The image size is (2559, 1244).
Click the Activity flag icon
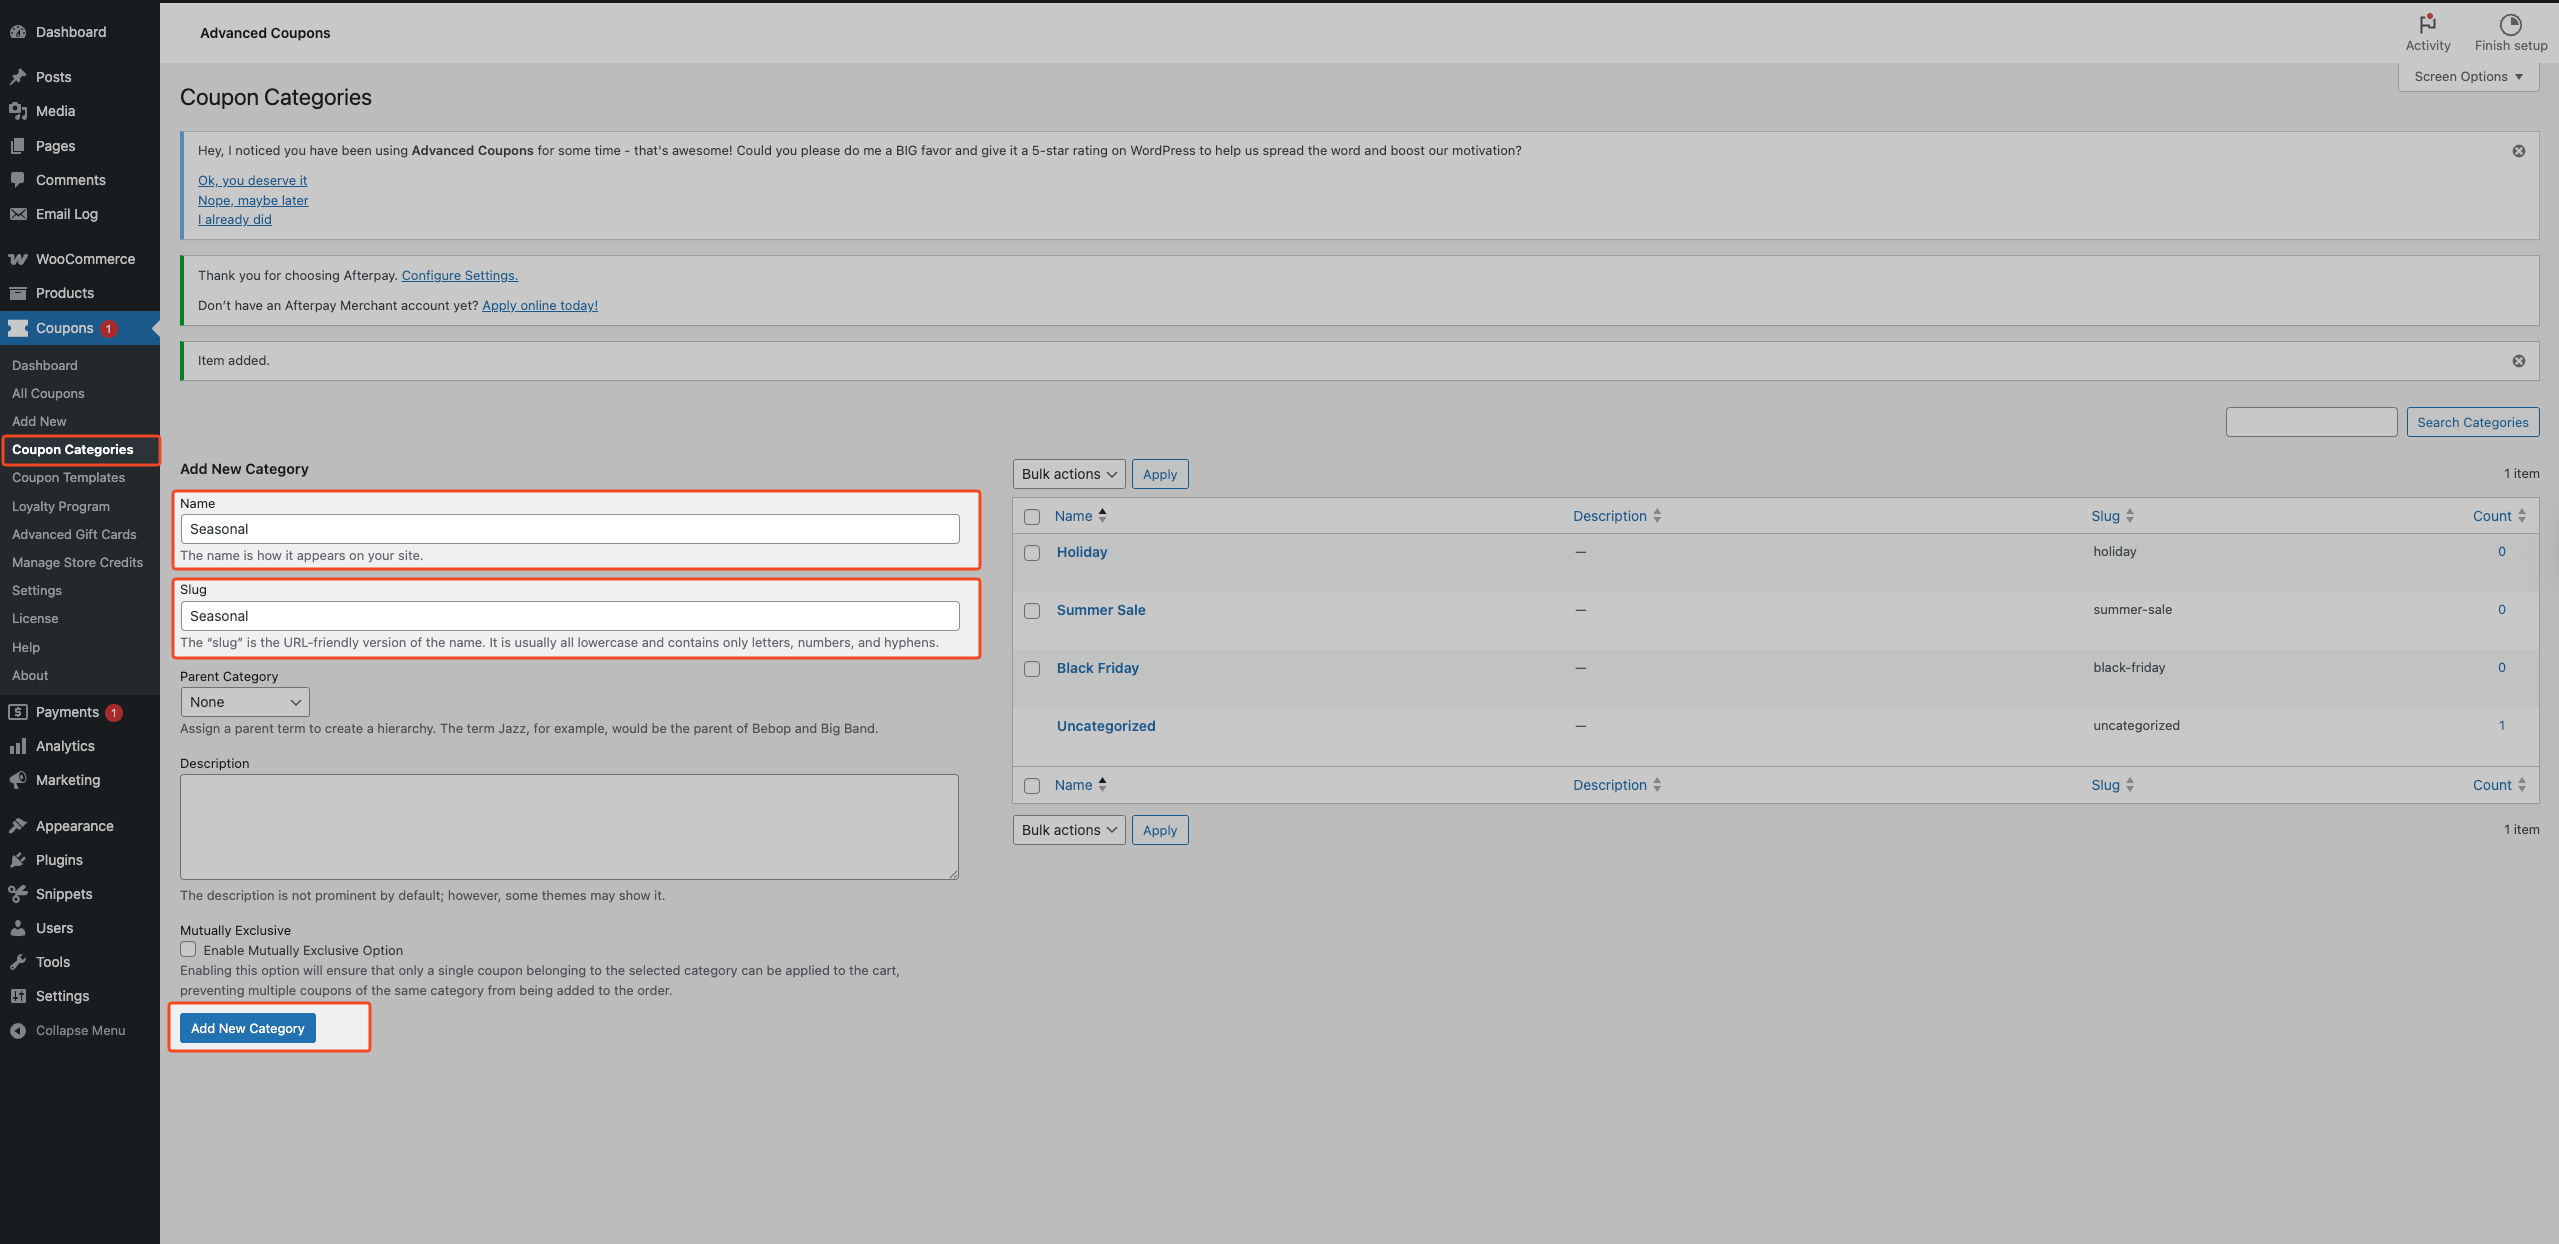(x=2427, y=24)
